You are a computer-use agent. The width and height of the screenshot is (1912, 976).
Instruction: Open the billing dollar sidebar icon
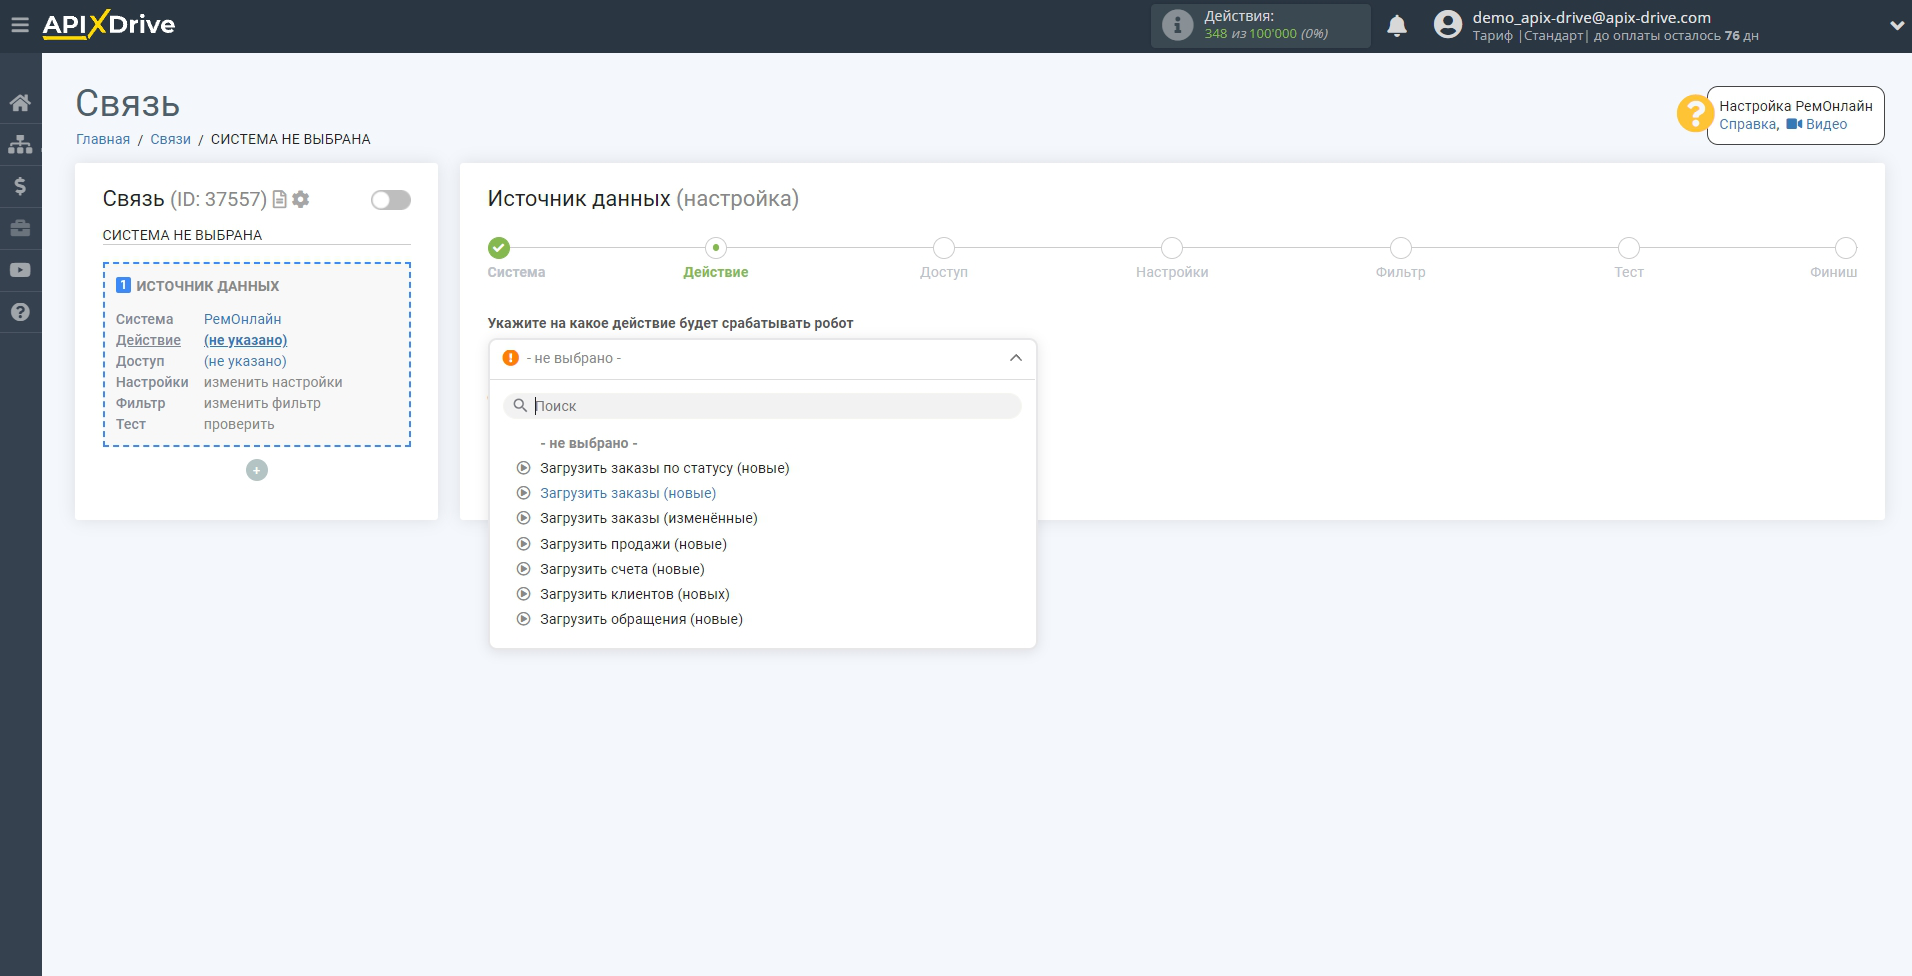[20, 186]
